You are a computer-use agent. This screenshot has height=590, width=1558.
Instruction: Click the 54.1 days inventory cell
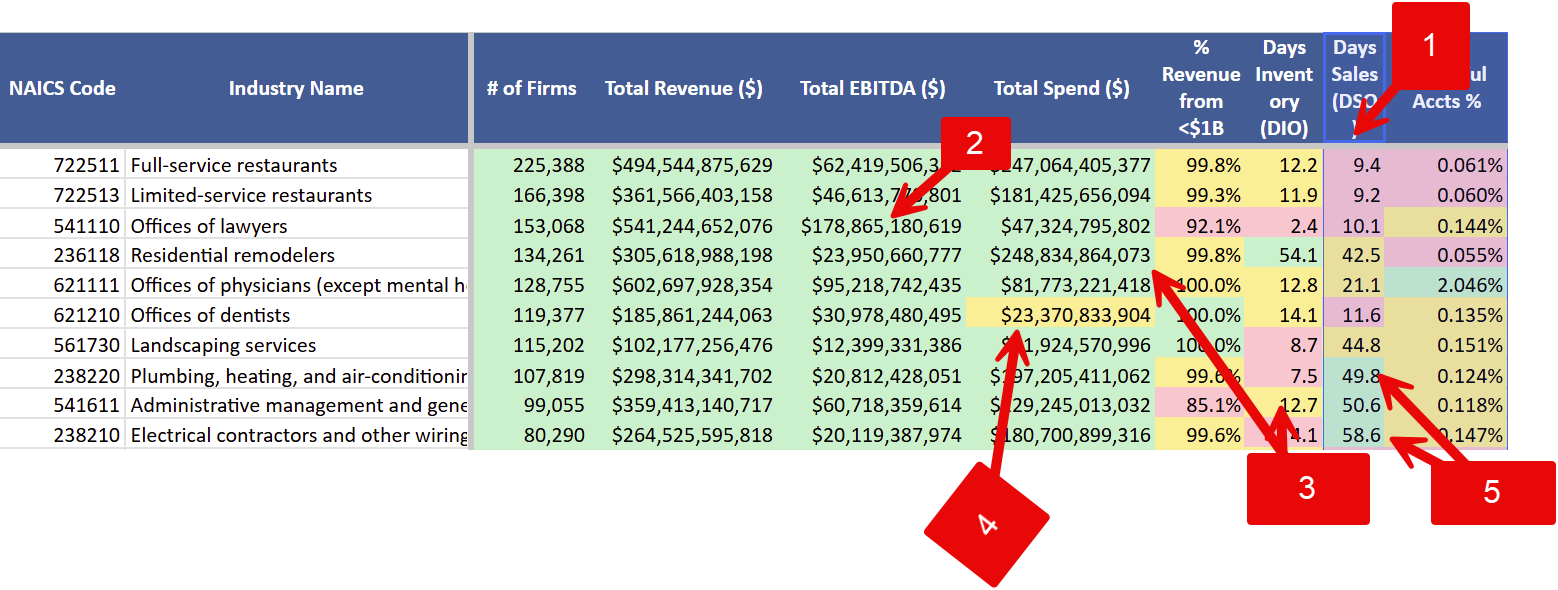pos(1285,256)
